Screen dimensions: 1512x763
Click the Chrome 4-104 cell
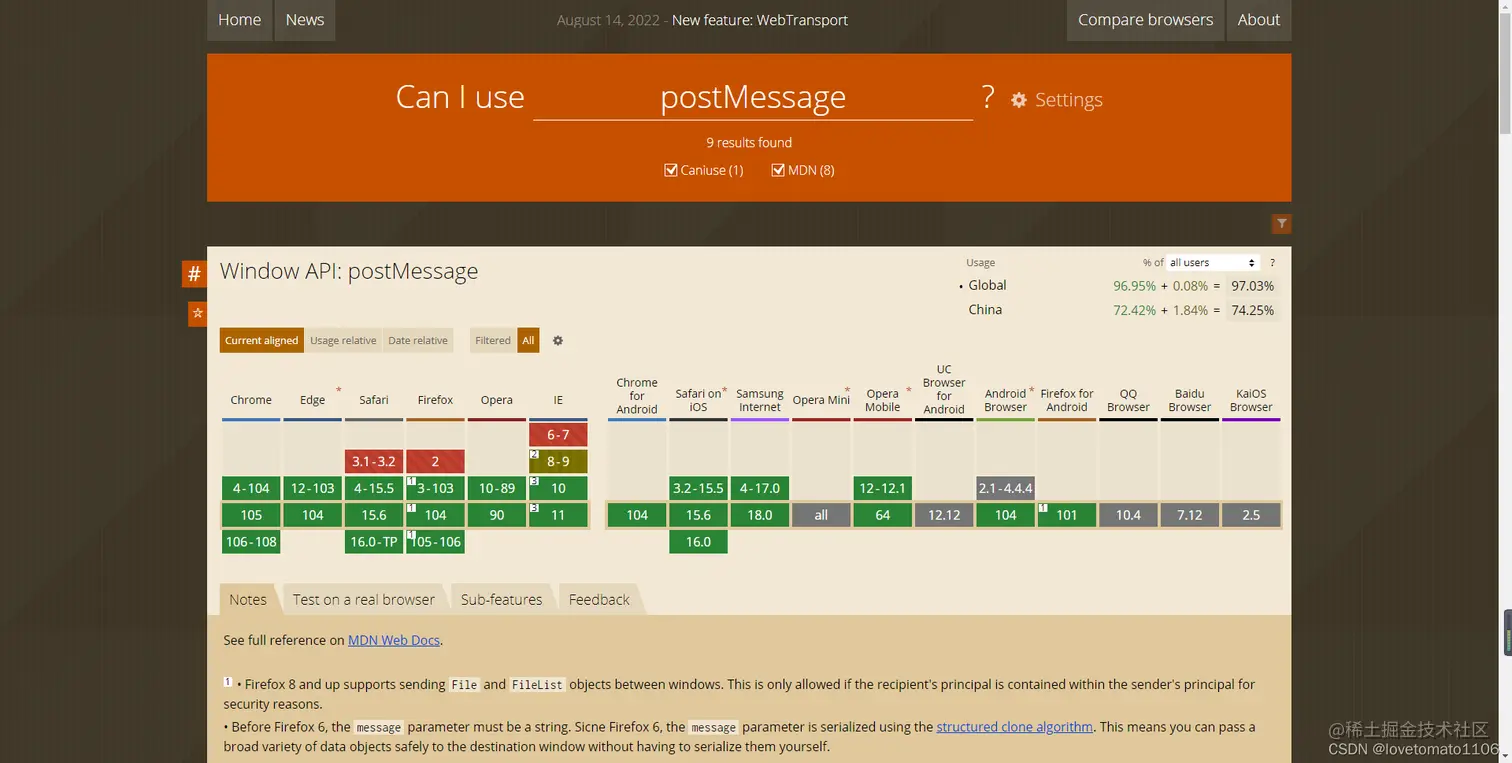click(251, 488)
